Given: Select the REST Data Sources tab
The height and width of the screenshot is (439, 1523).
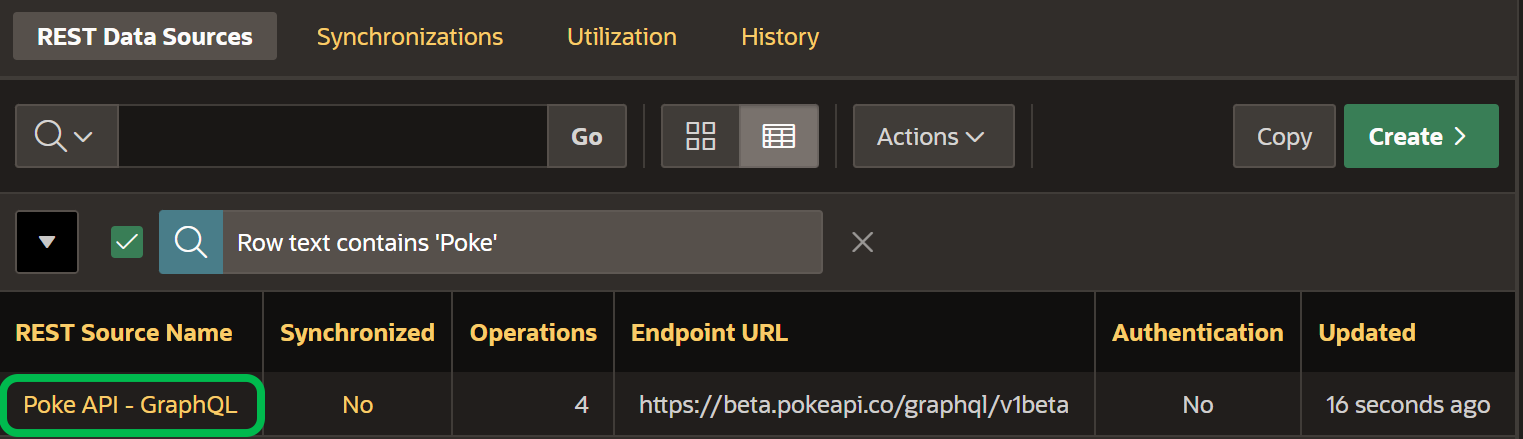Looking at the screenshot, I should pyautogui.click(x=145, y=37).
